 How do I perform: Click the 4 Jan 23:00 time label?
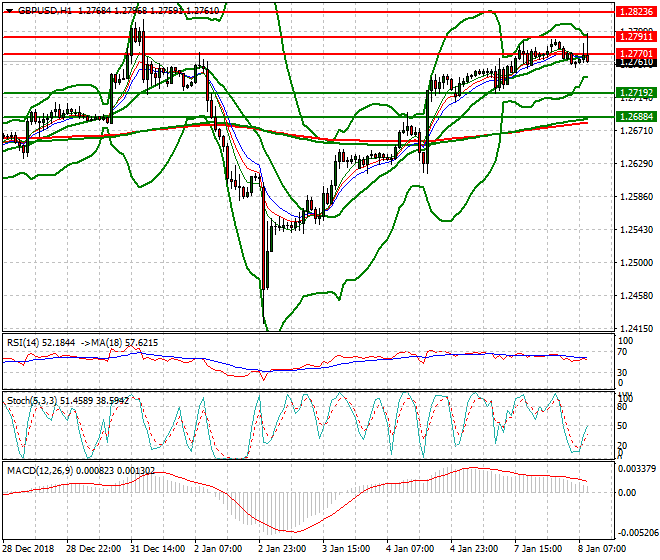(x=474, y=549)
